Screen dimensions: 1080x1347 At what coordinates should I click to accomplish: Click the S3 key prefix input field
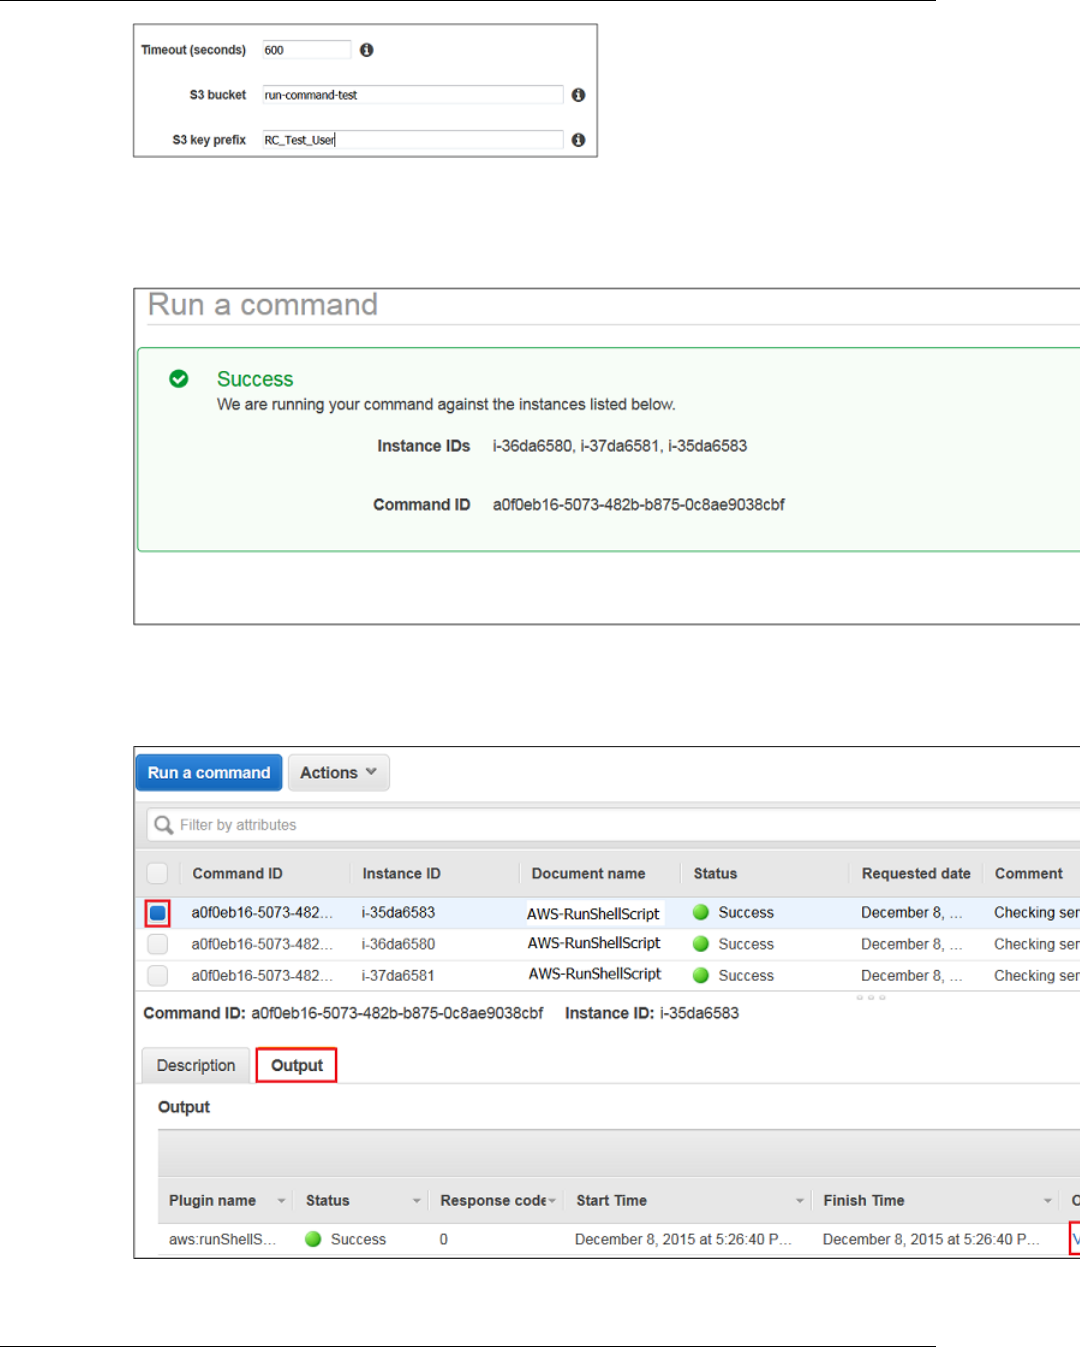(x=412, y=140)
